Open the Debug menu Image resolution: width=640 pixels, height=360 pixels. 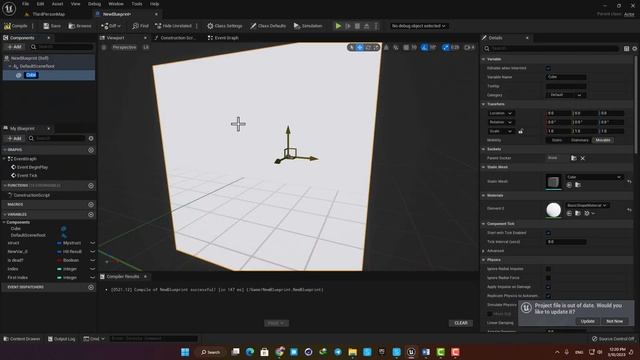pos(94,4)
